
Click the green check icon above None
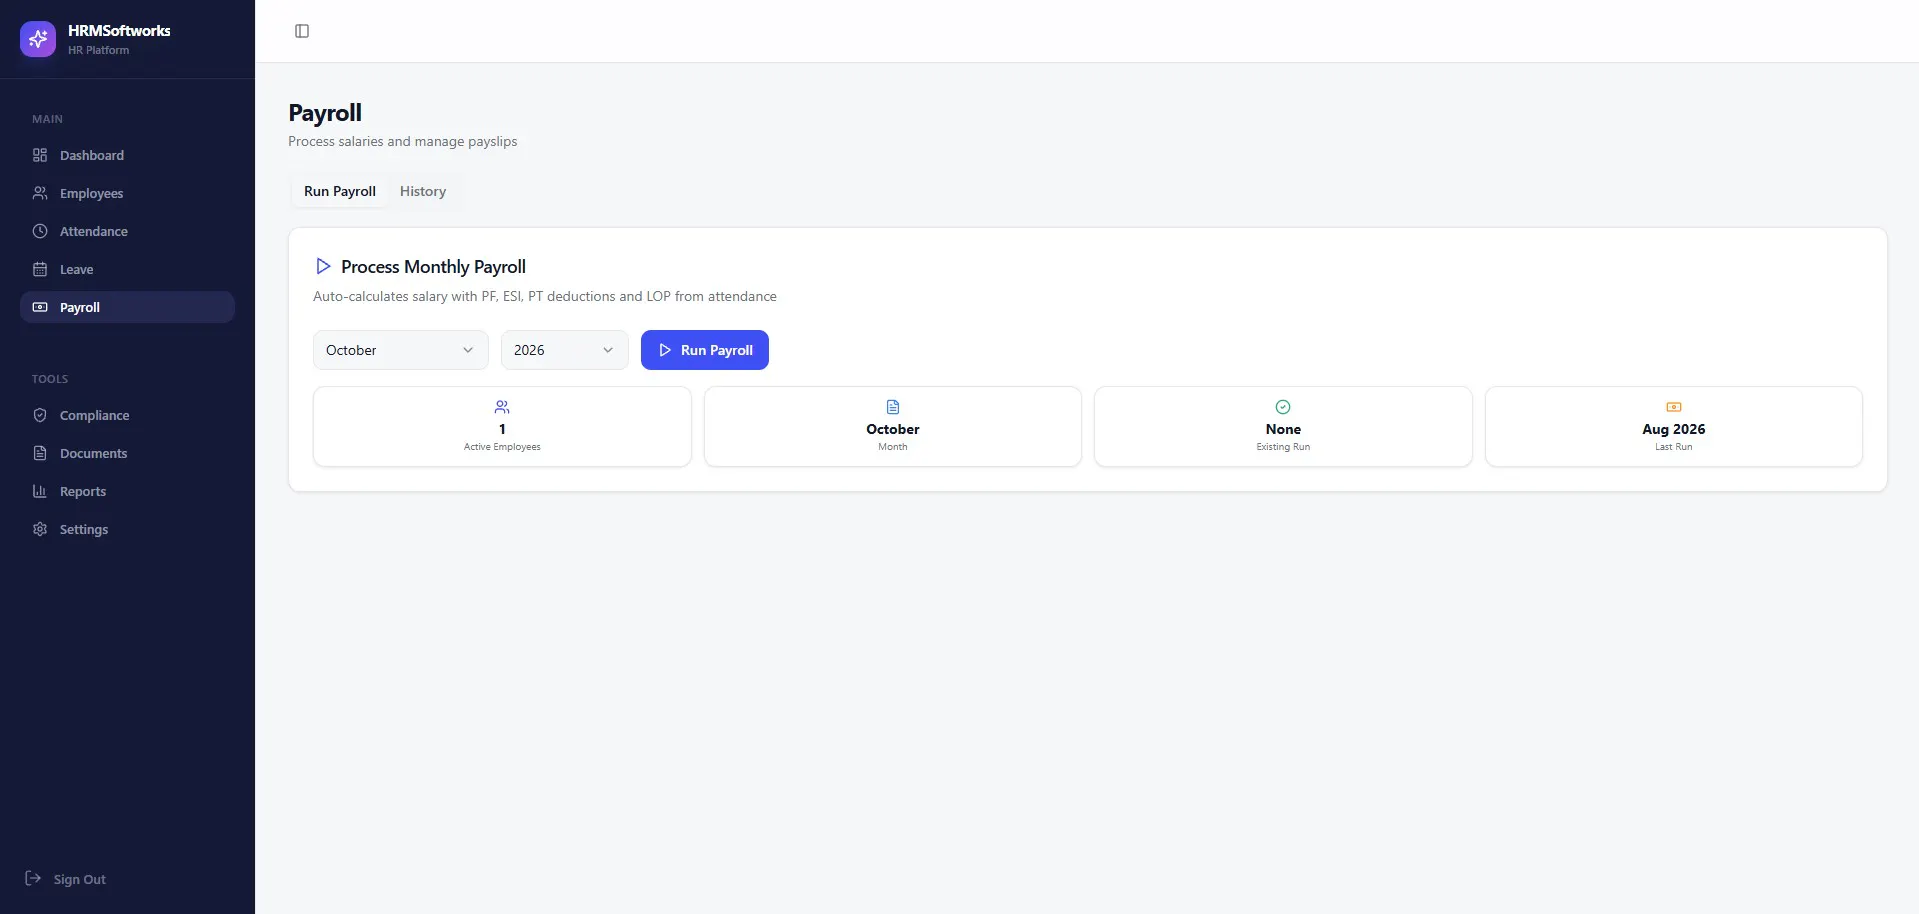[1283, 407]
